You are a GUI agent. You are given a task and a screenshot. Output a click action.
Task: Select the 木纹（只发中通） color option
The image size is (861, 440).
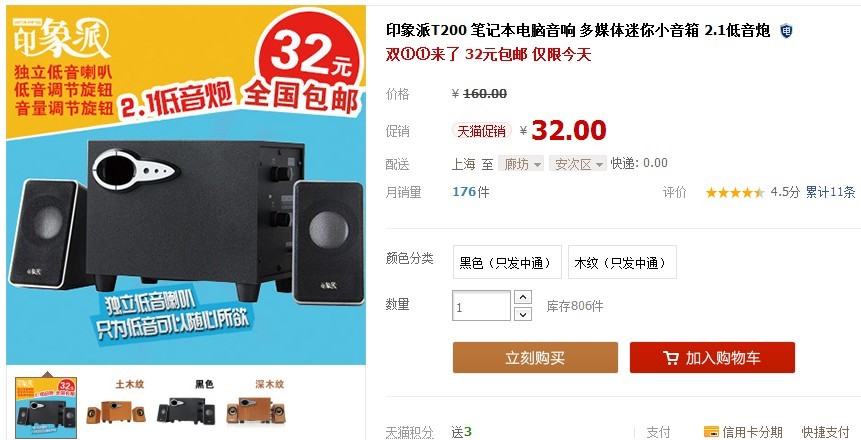pos(622,262)
